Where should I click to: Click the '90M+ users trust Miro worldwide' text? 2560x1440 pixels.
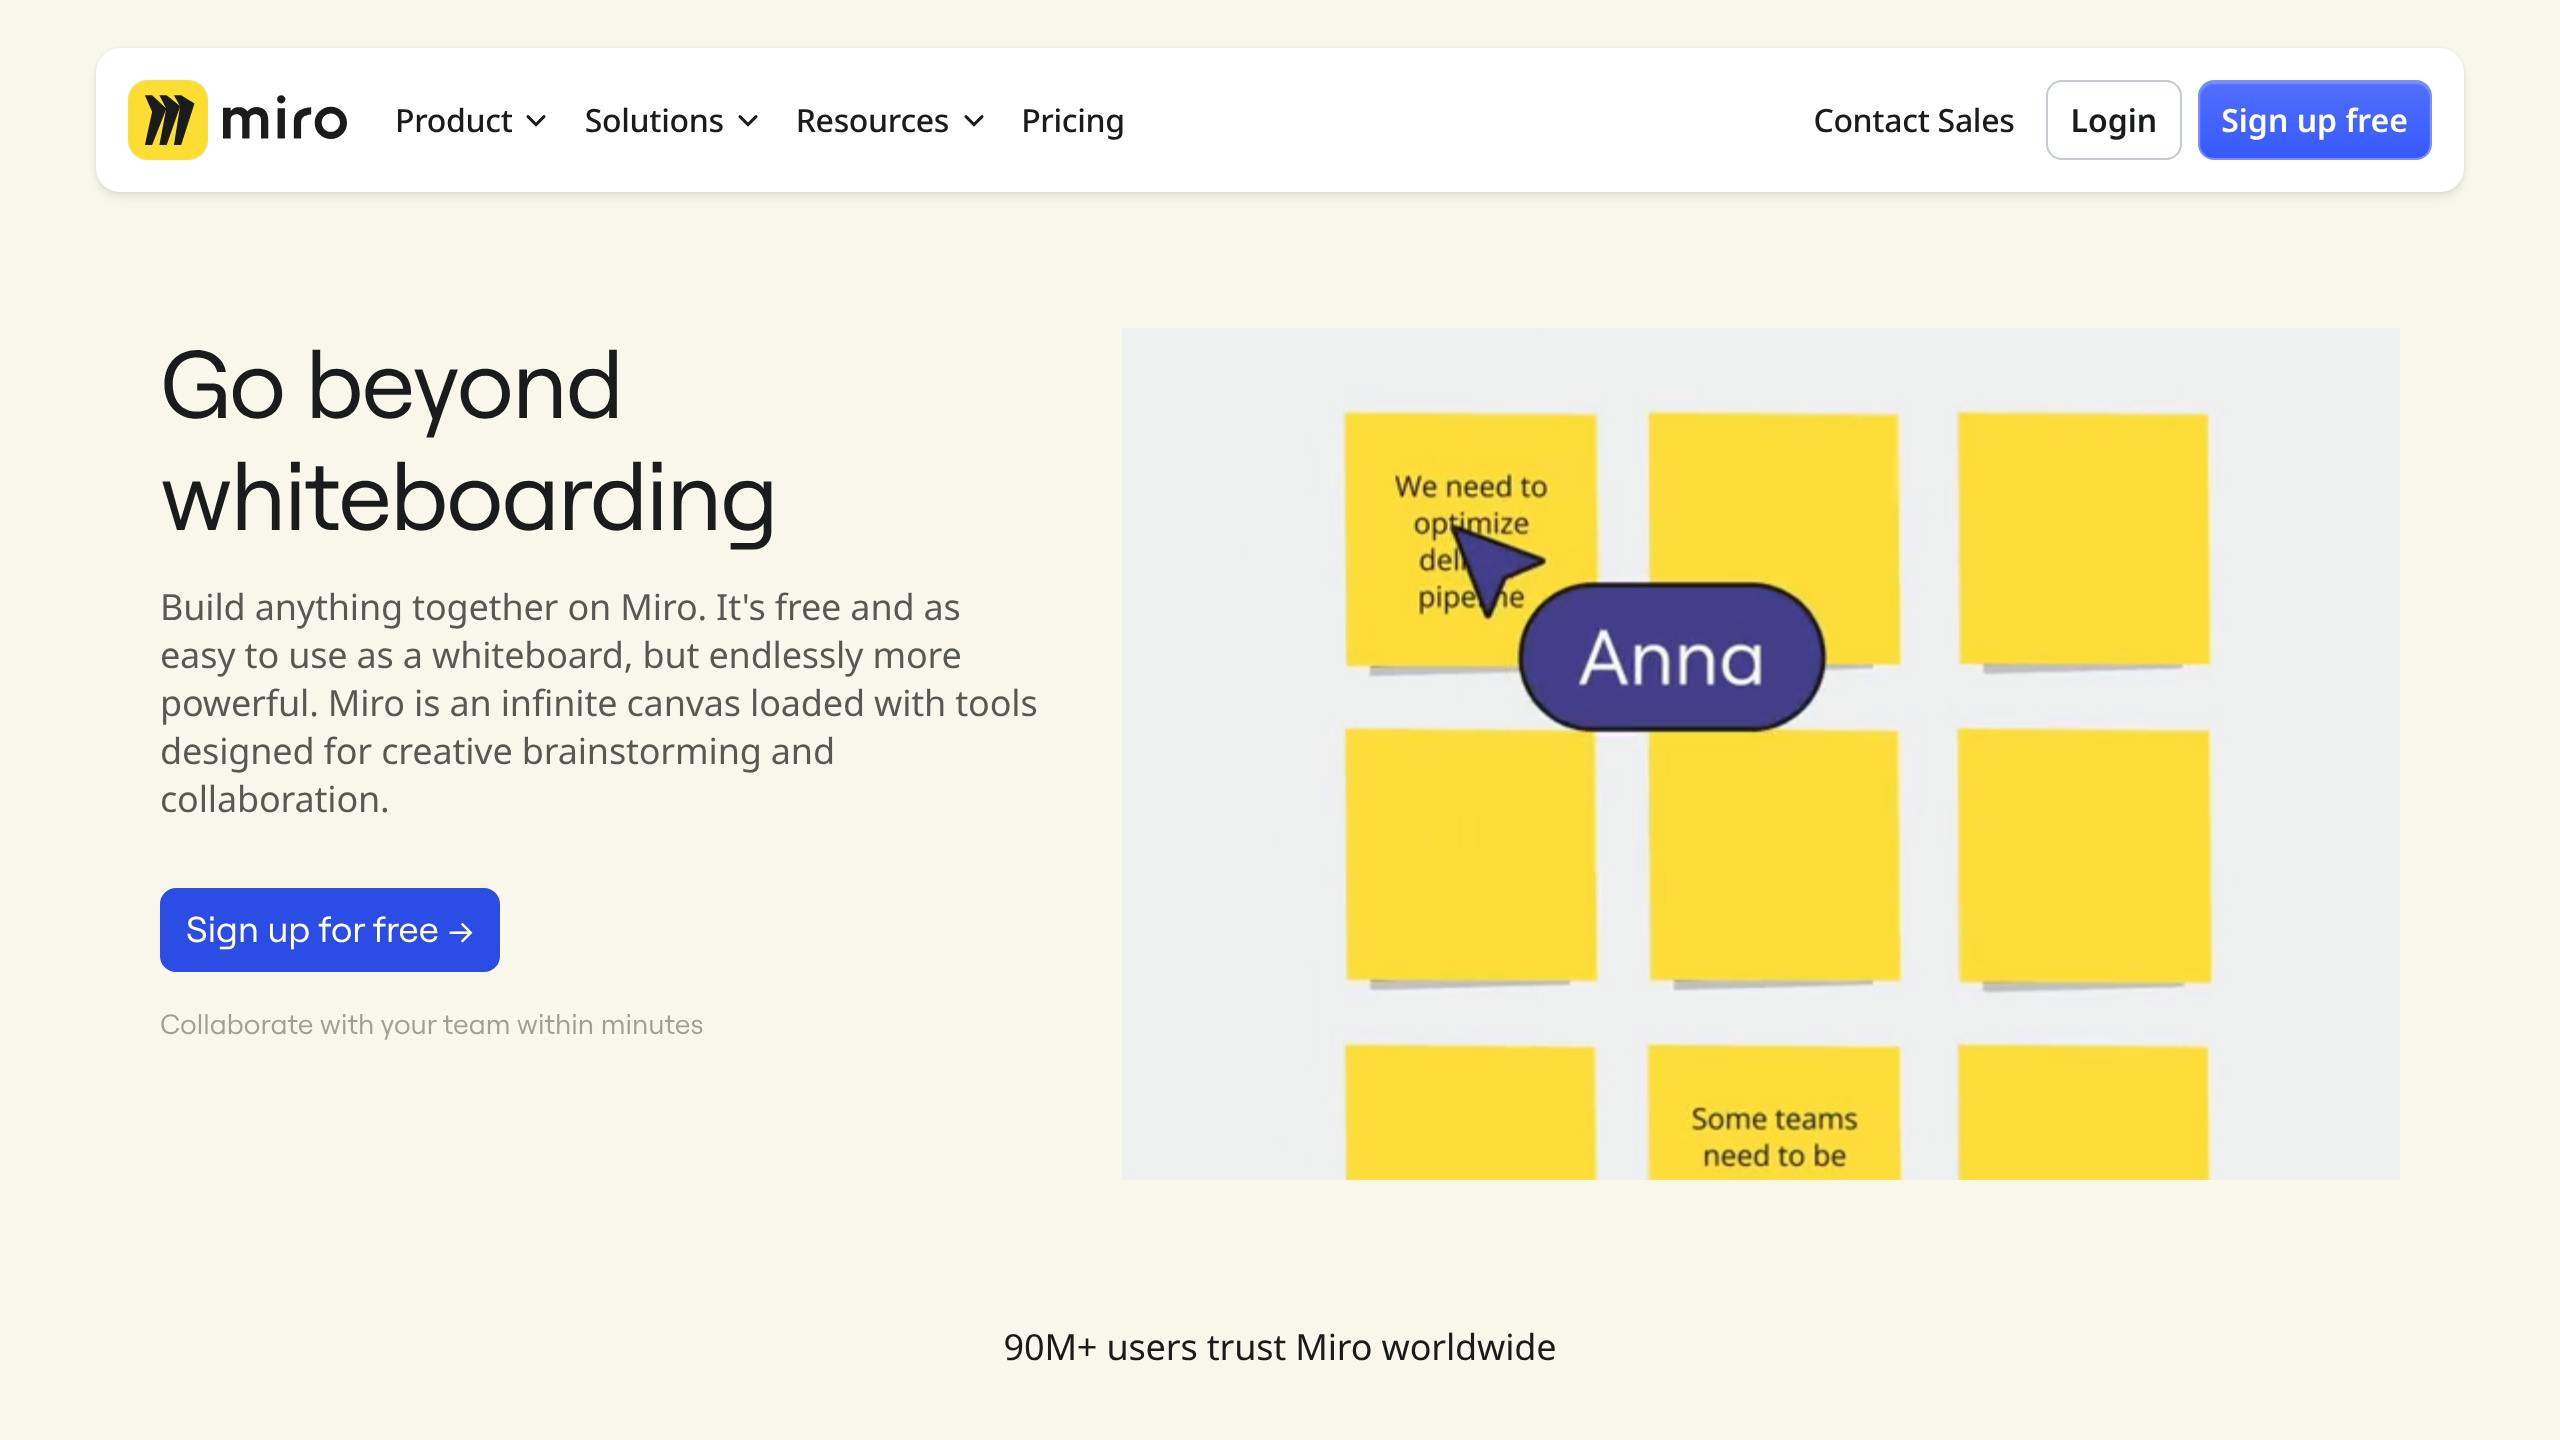pos(1279,1347)
